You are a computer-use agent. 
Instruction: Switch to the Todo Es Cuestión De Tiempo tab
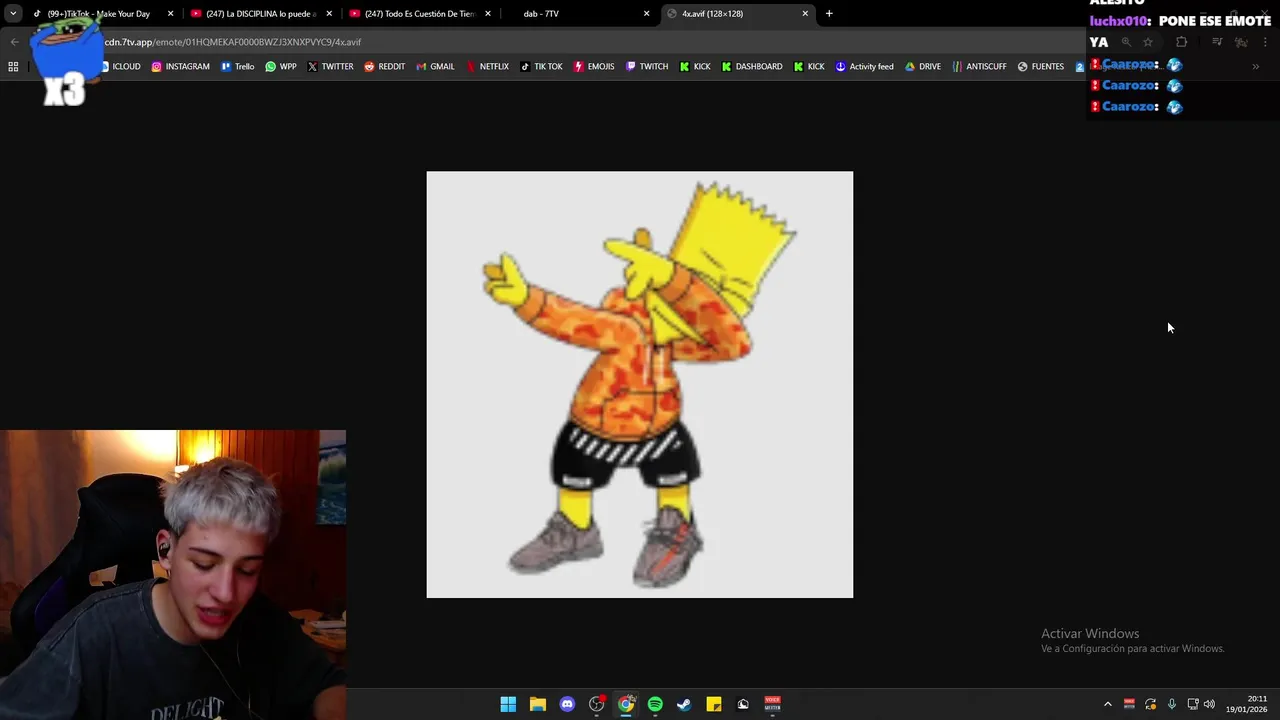coord(418,14)
